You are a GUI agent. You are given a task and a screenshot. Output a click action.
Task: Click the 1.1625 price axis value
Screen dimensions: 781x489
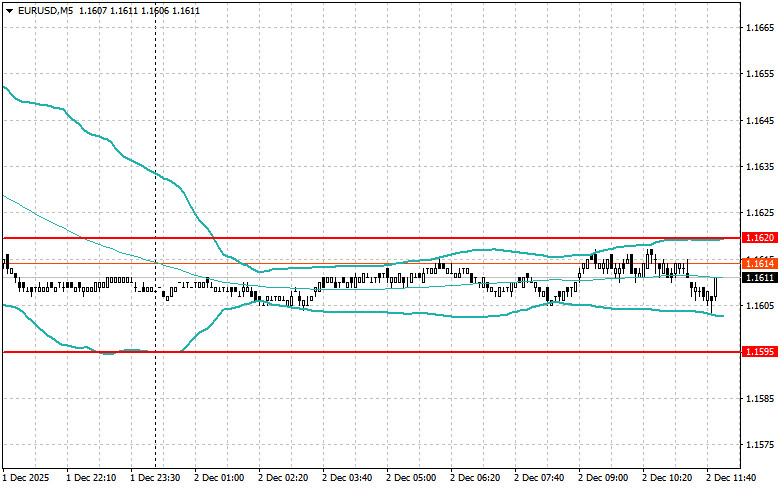(x=760, y=213)
